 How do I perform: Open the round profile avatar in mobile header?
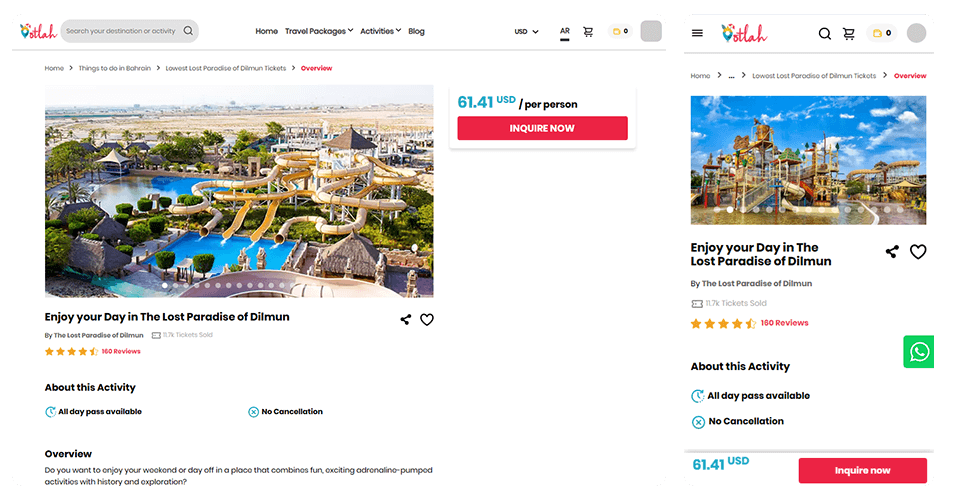pyautogui.click(x=916, y=33)
